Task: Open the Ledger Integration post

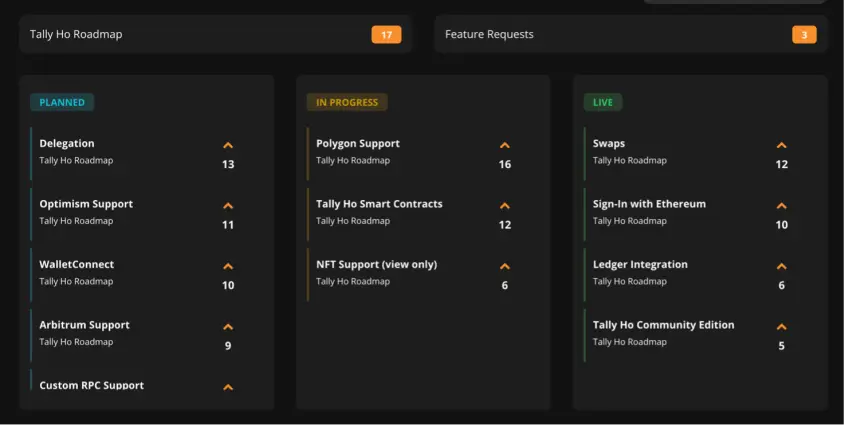Action: (640, 264)
